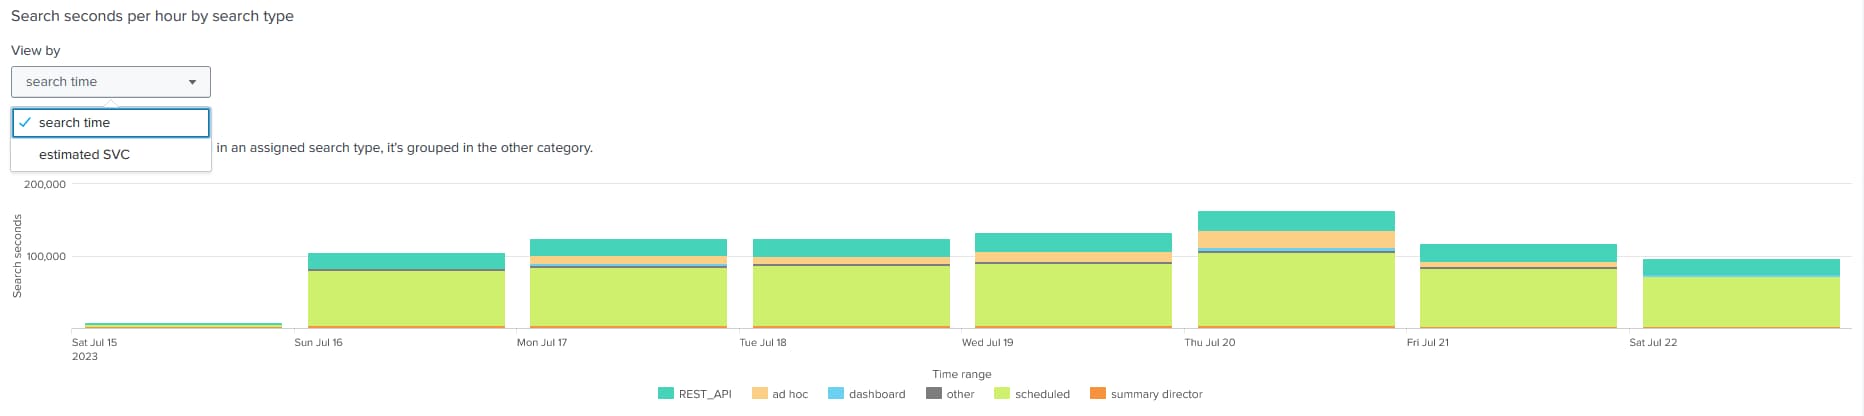
Task: Click the Thu Jul 20 scheduled bar segment
Action: pyautogui.click(x=1296, y=289)
